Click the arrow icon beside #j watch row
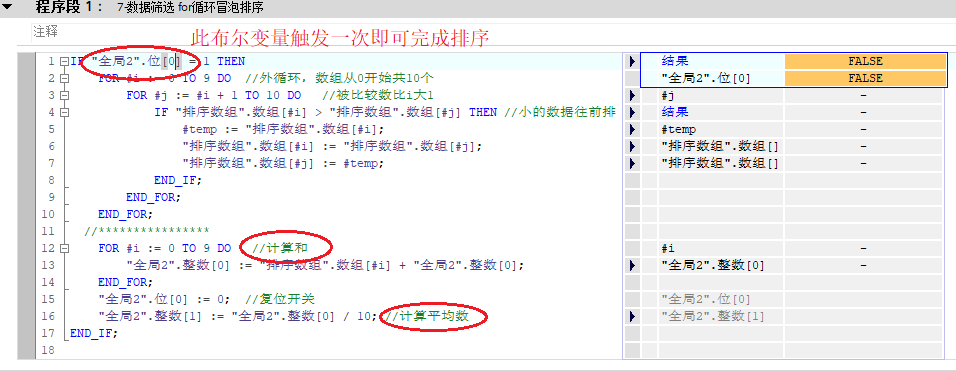 pyautogui.click(x=632, y=96)
